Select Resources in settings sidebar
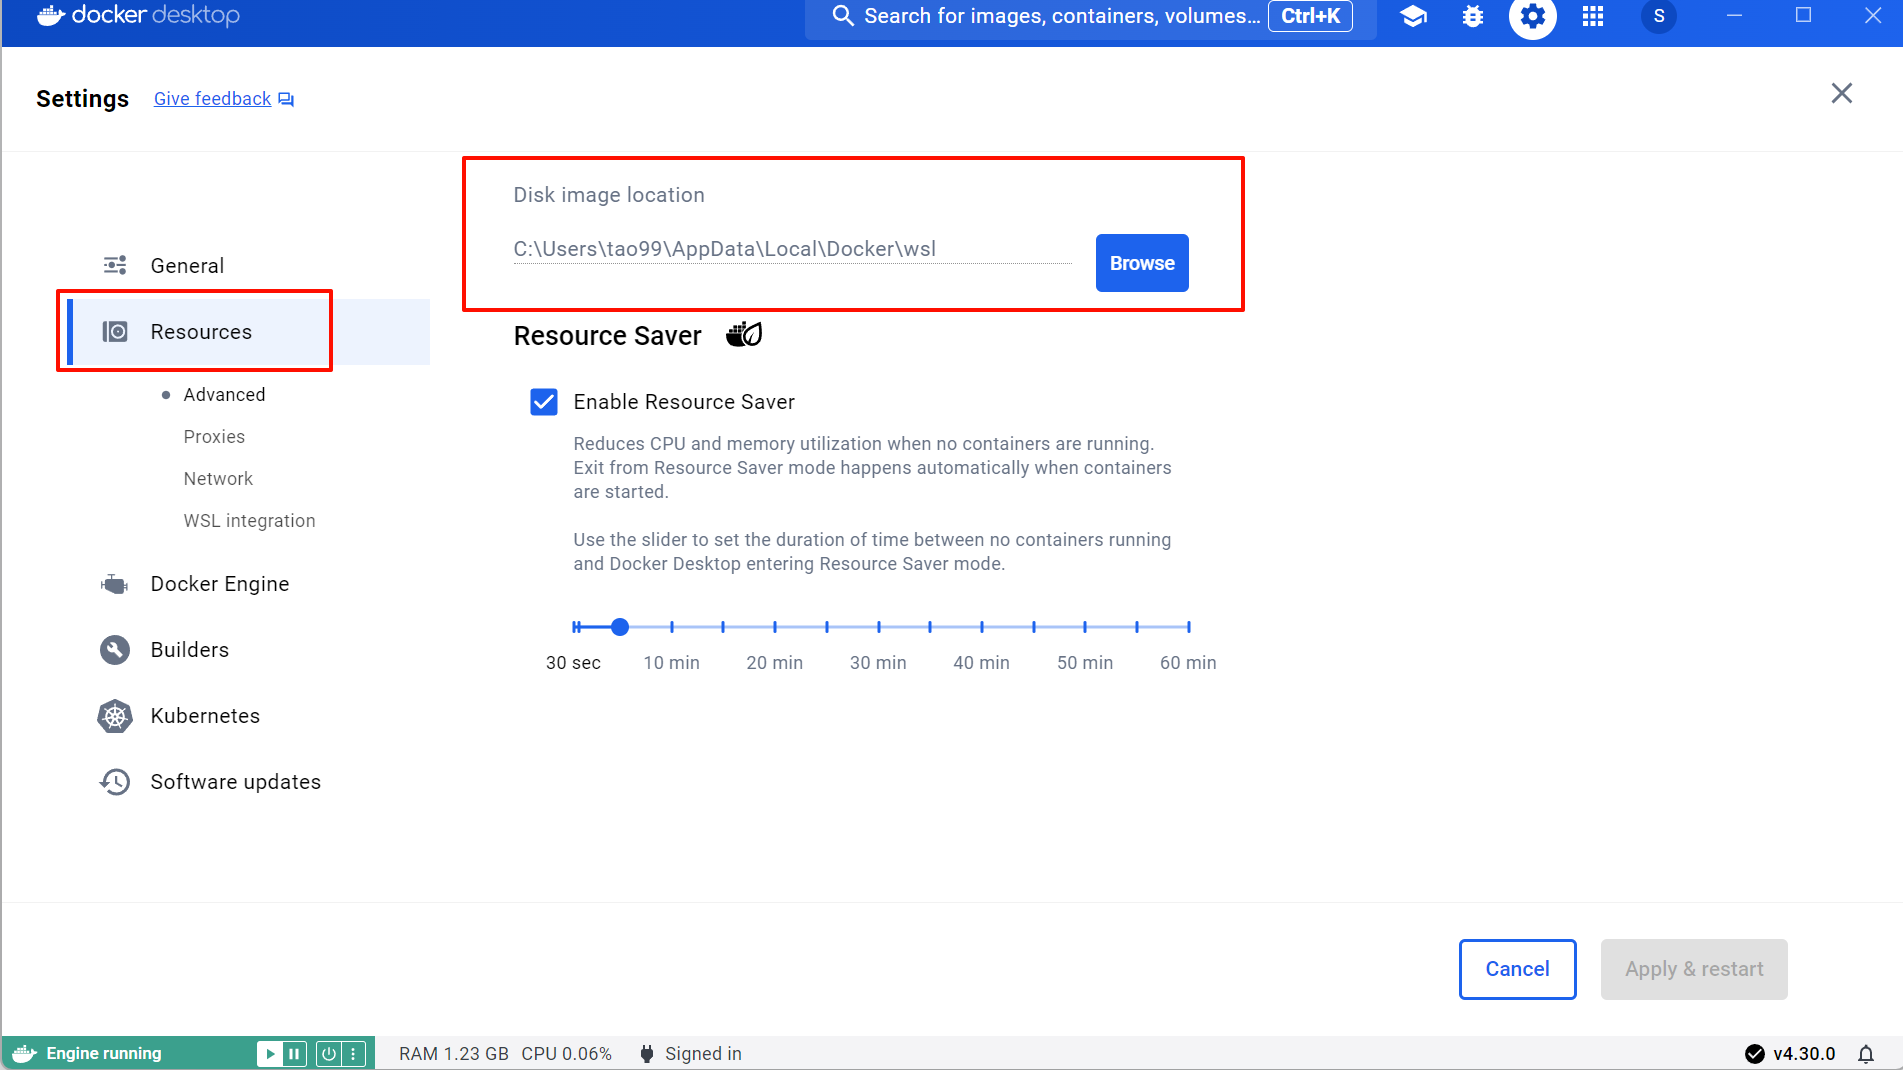 [x=201, y=332]
